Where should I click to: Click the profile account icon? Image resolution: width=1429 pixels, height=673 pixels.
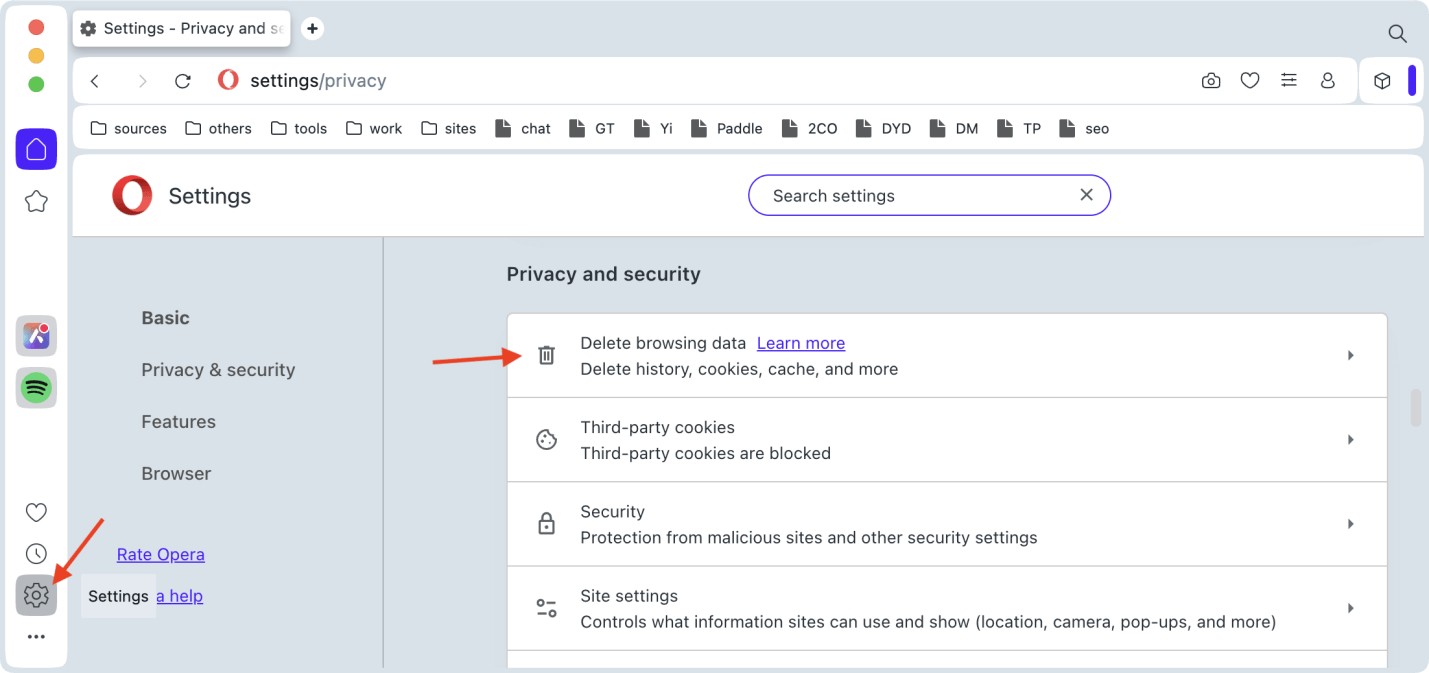pyautogui.click(x=1328, y=81)
